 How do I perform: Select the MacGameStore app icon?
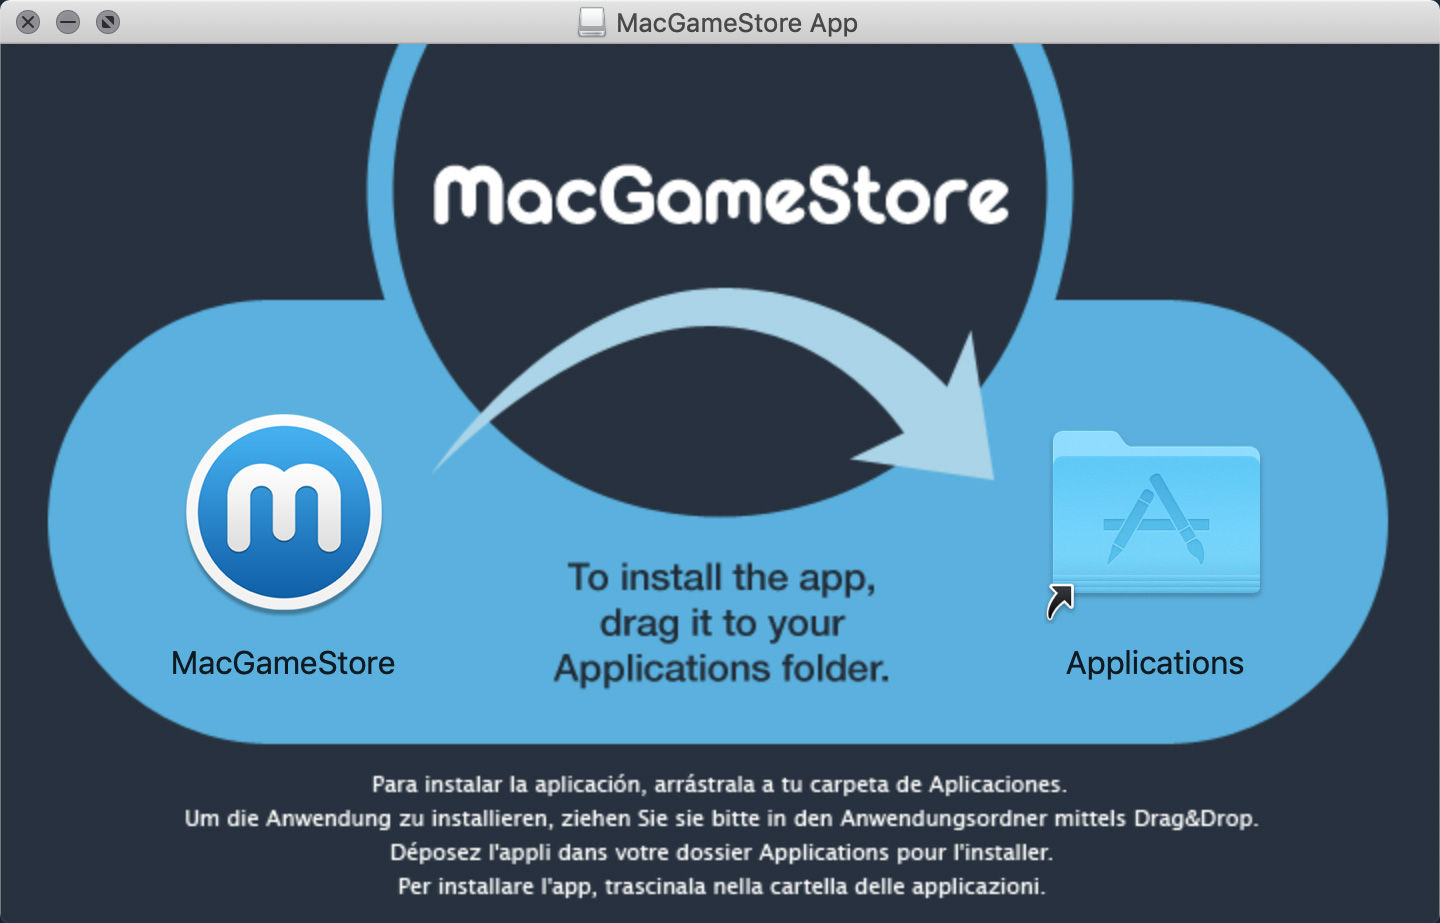click(x=284, y=512)
